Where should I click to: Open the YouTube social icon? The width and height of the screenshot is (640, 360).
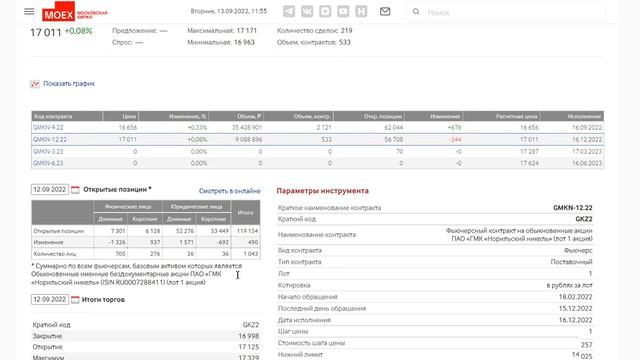click(x=343, y=11)
